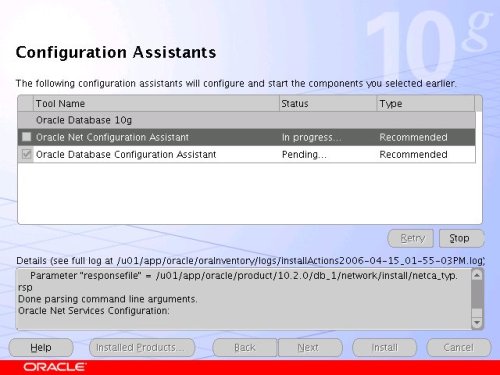The width and height of the screenshot is (500, 375).
Task: Proceed with the Next button
Action: pos(310,348)
